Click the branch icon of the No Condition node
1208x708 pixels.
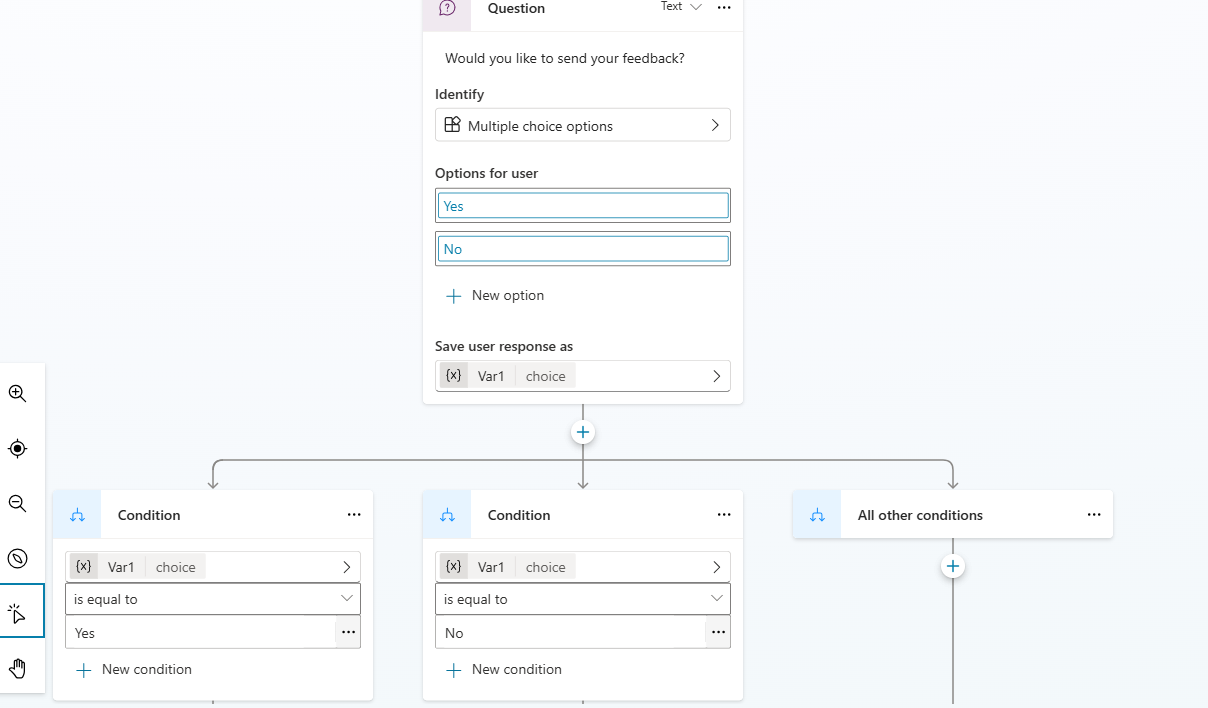tap(447, 515)
